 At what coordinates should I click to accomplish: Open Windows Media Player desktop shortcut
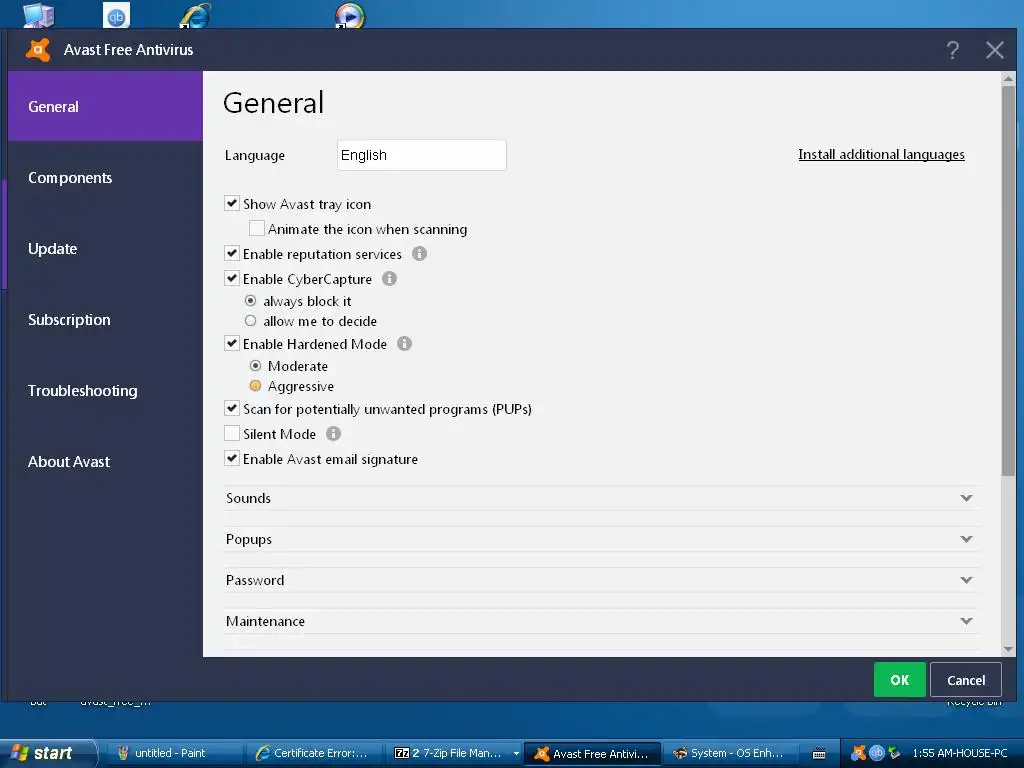pos(349,14)
